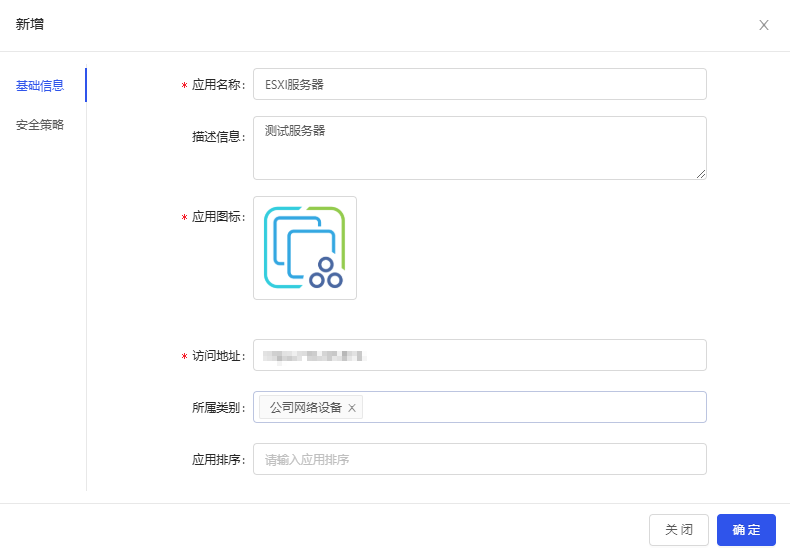
Task: Click the 应用名称 label
Action: click(219, 85)
